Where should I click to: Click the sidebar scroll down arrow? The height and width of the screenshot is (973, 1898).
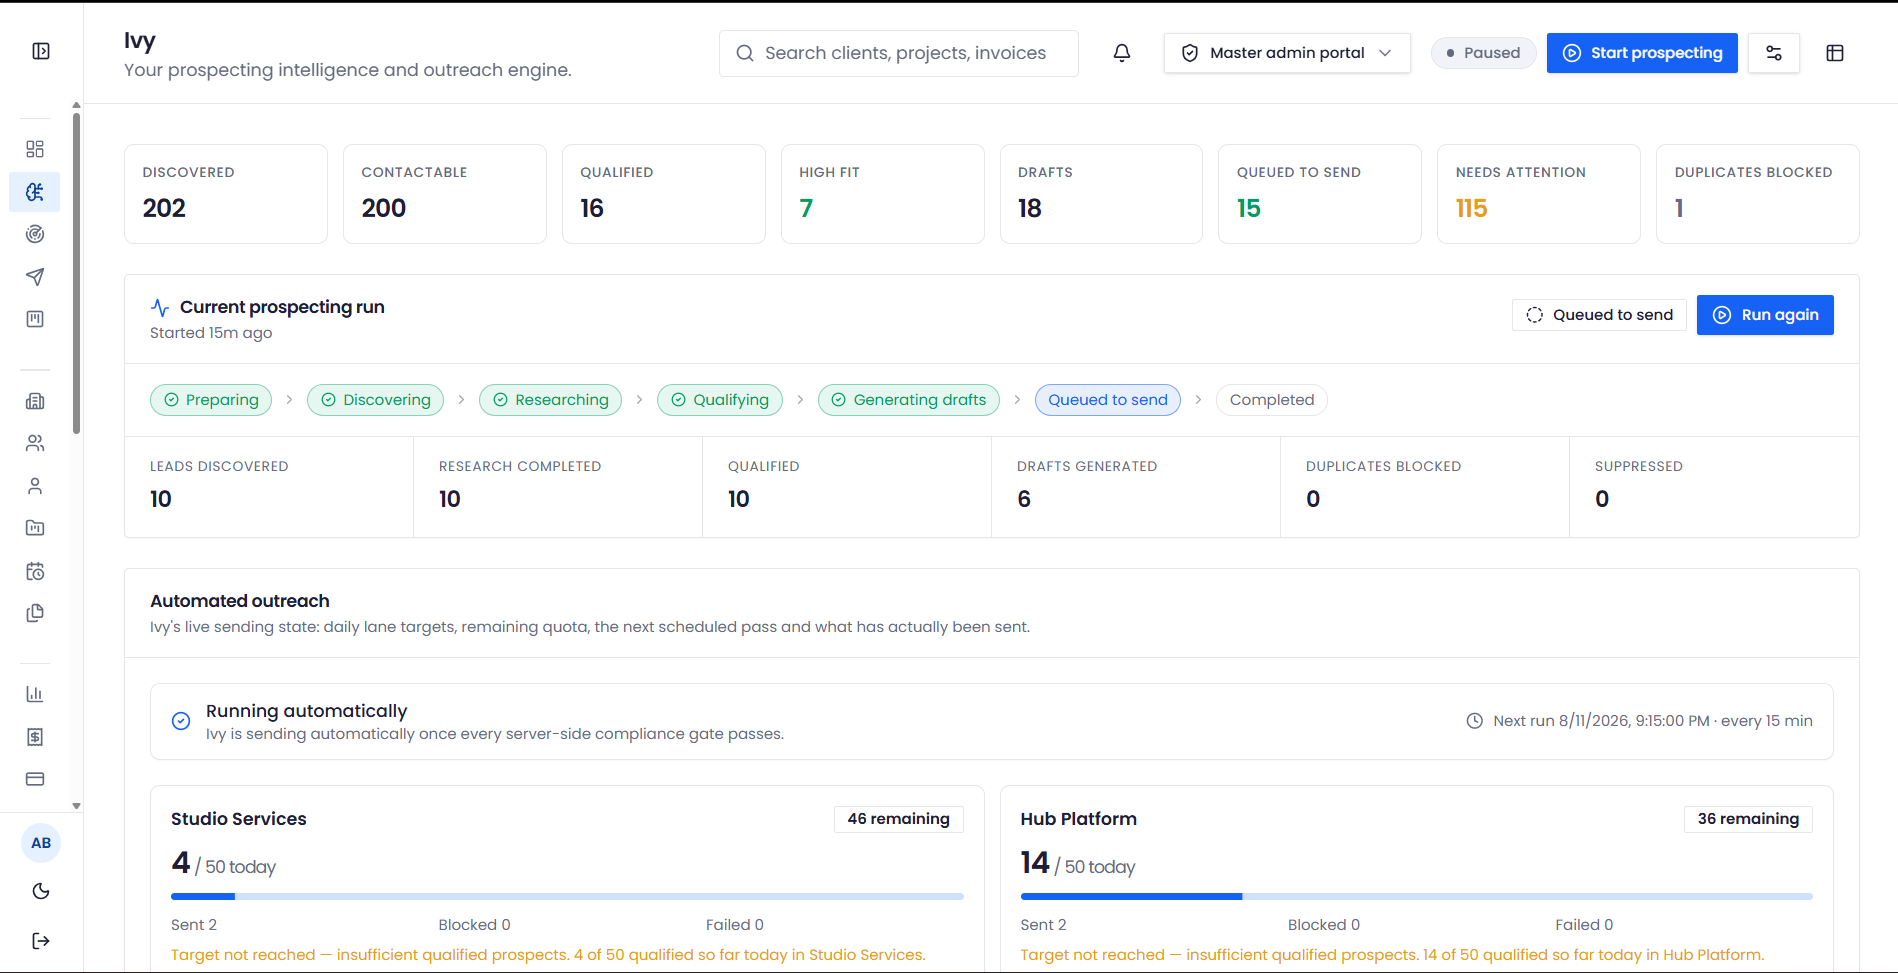[x=77, y=806]
